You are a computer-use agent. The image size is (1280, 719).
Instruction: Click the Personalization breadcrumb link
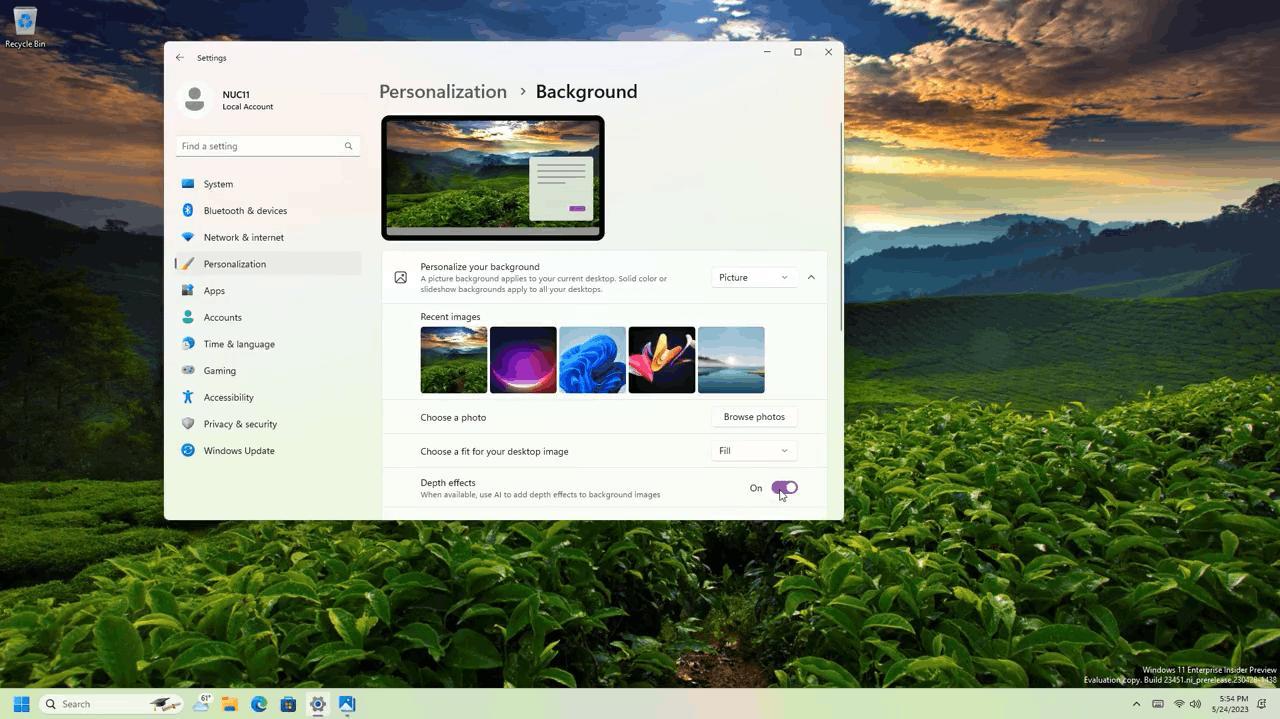tap(443, 92)
